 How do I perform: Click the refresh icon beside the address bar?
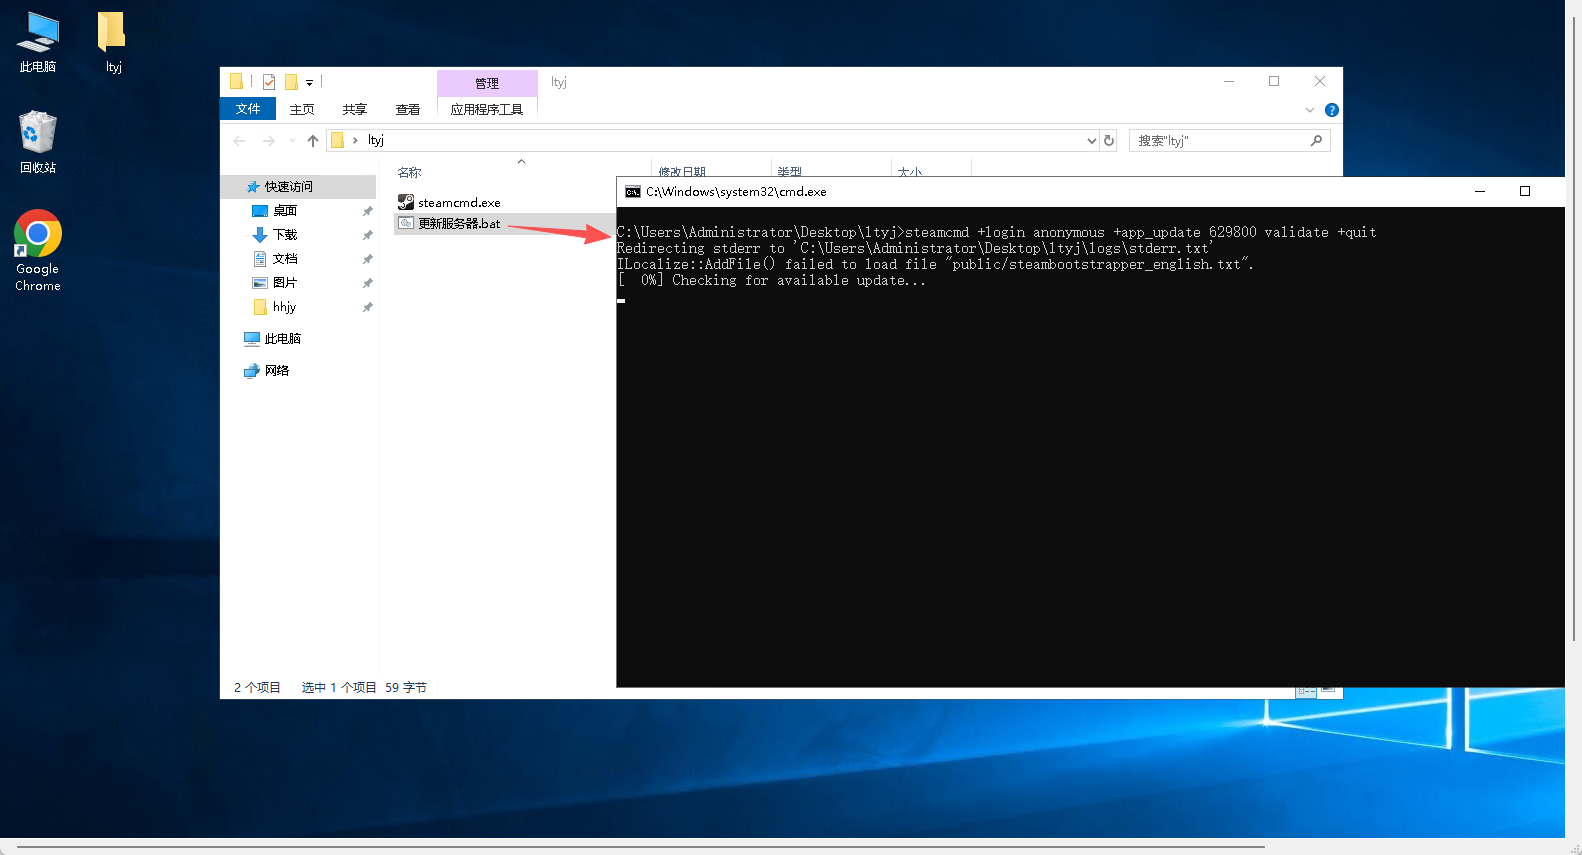1109,141
